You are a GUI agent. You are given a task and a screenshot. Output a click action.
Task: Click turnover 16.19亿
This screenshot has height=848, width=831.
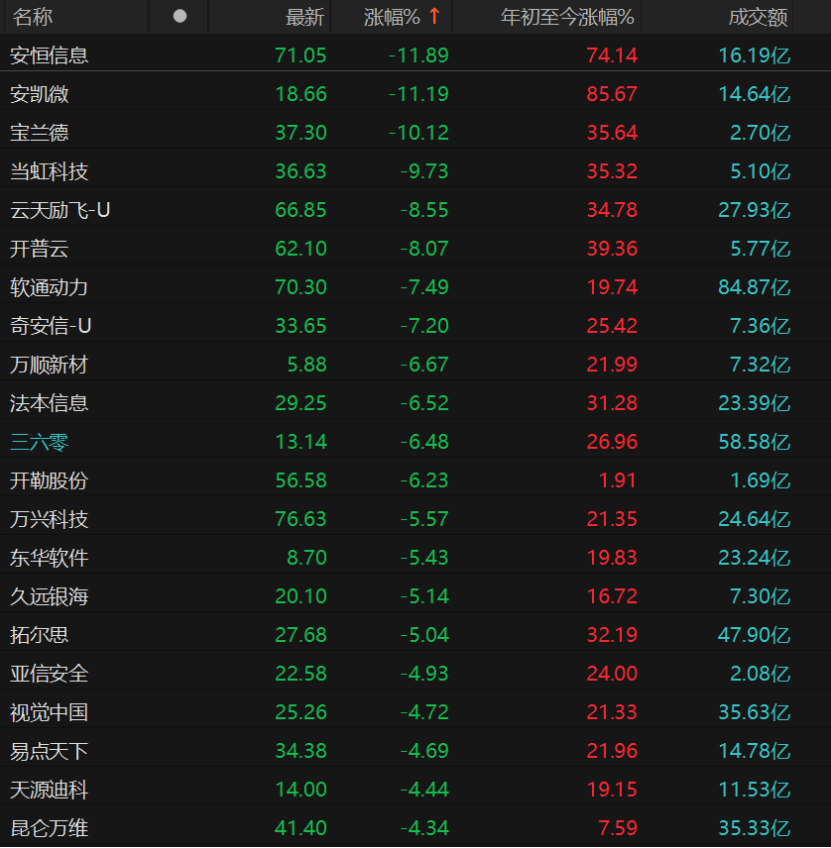[754, 55]
